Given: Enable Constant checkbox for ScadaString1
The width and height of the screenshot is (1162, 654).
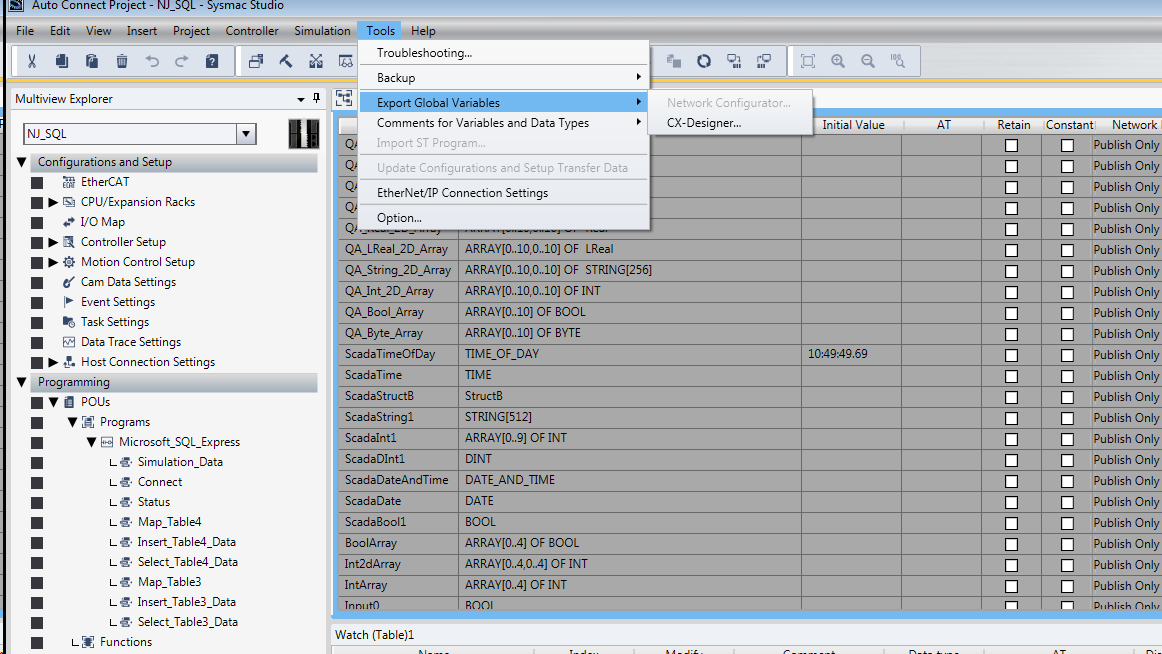Looking at the screenshot, I should point(1067,418).
